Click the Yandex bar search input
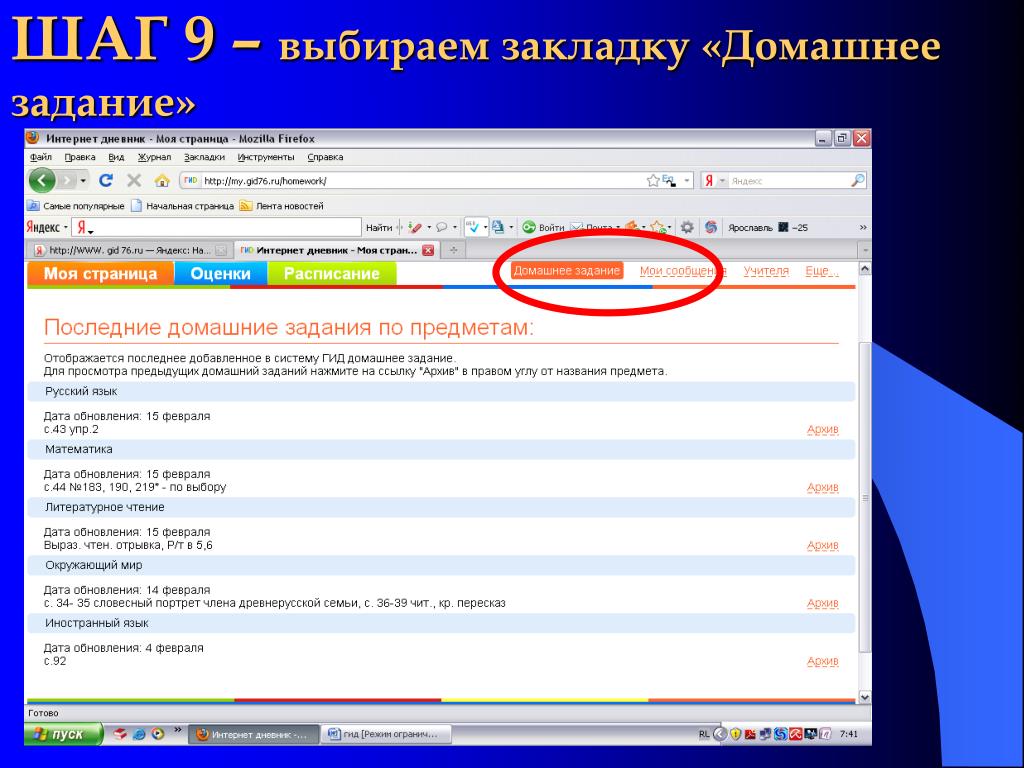This screenshot has height=768, width=1024. click(216, 227)
